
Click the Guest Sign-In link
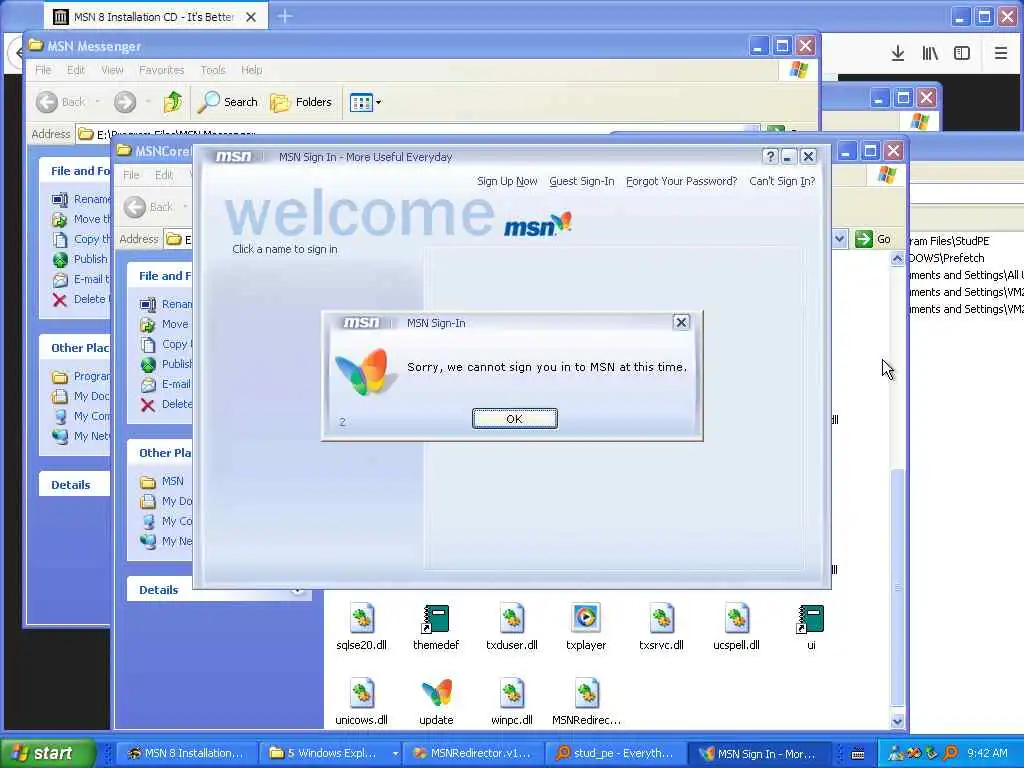point(582,181)
